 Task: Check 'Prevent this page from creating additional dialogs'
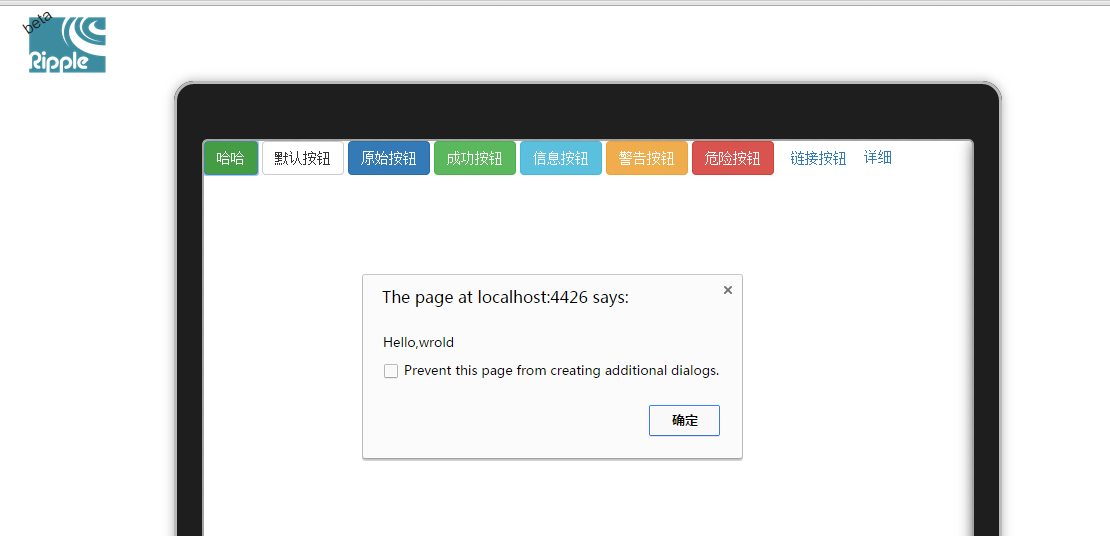coord(391,371)
